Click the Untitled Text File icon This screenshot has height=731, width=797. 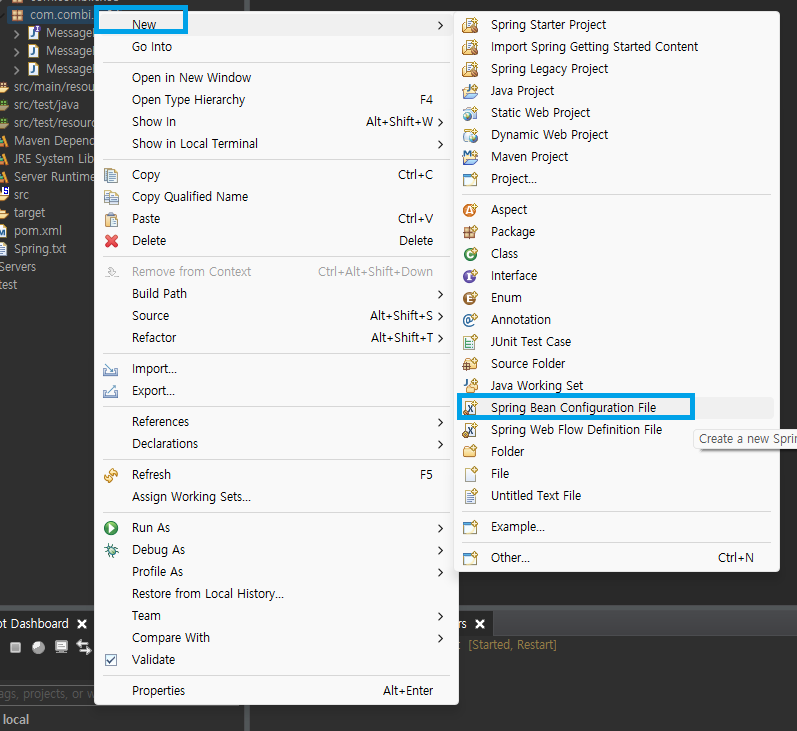click(x=470, y=496)
